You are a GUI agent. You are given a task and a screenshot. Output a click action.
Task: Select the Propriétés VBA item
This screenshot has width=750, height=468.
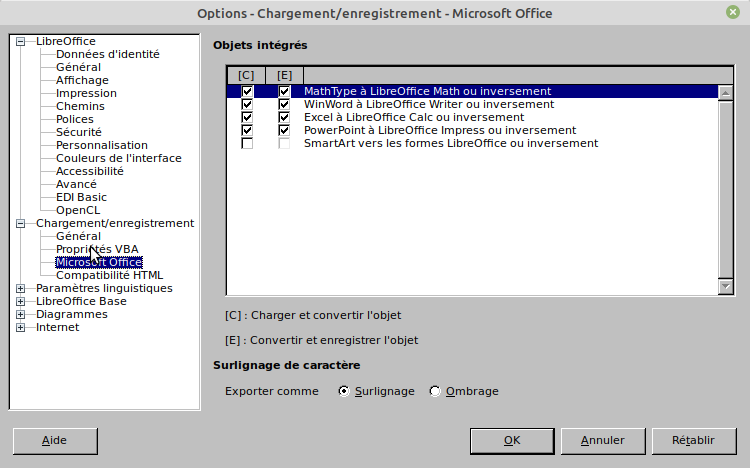[x=97, y=249]
